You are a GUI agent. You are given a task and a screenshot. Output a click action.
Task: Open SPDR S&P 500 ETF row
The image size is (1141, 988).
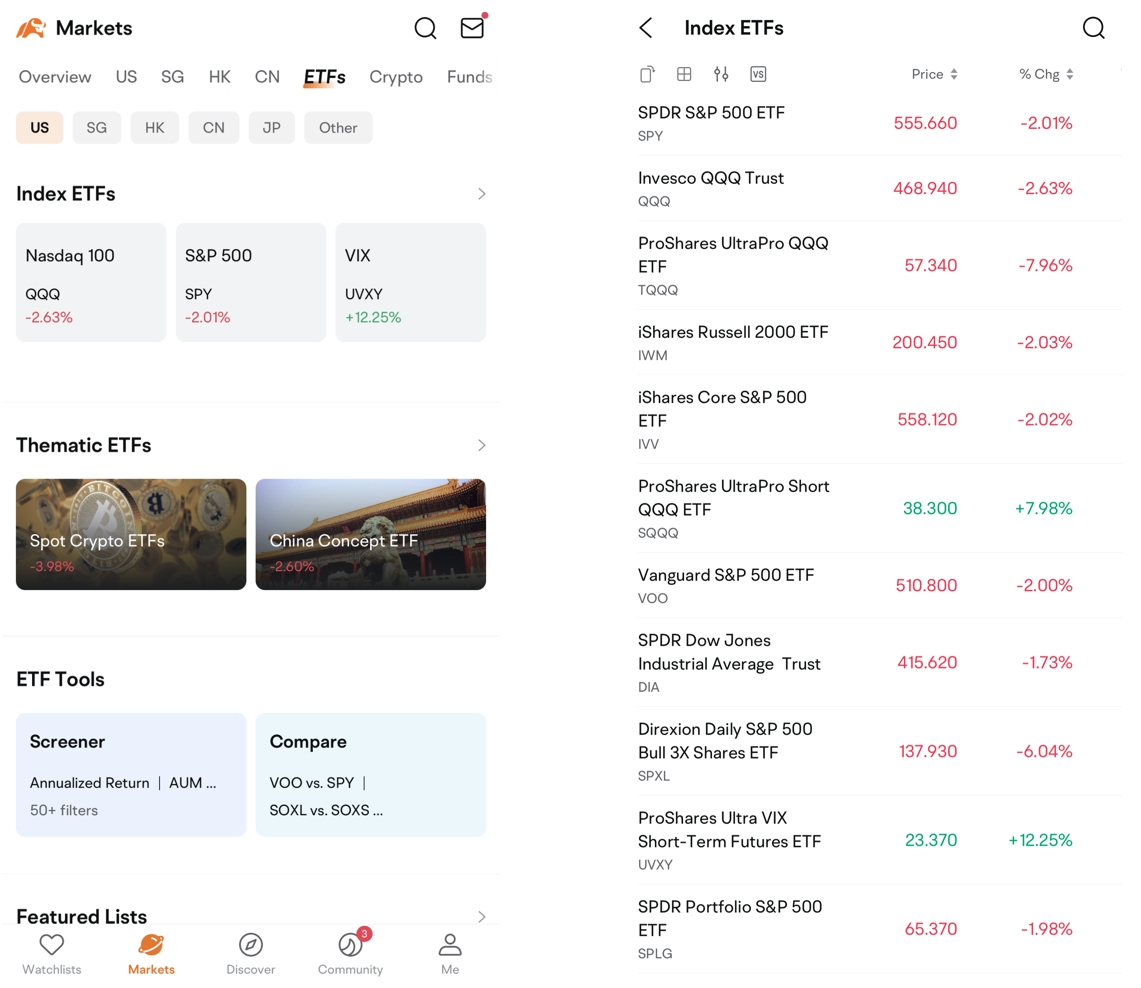(879, 123)
